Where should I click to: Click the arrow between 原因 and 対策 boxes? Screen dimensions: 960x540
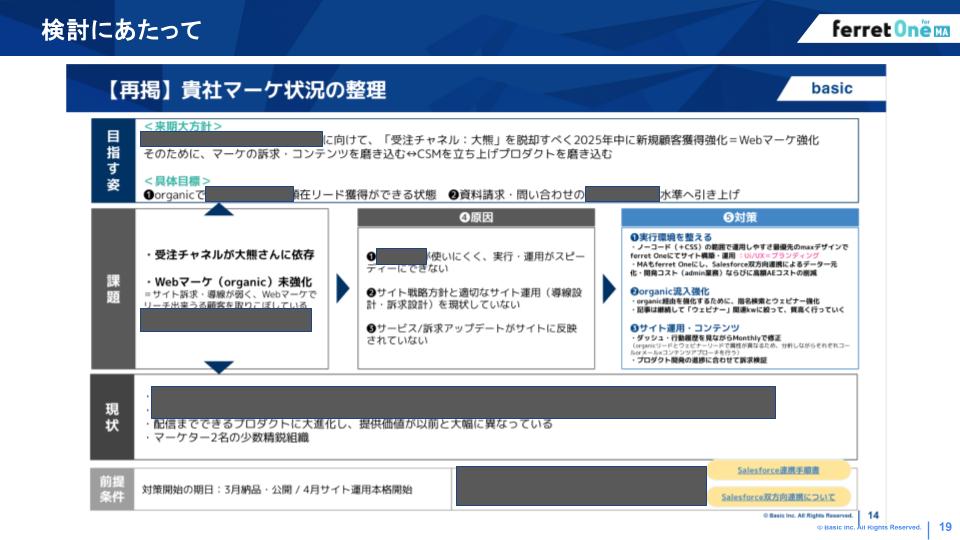coord(609,290)
